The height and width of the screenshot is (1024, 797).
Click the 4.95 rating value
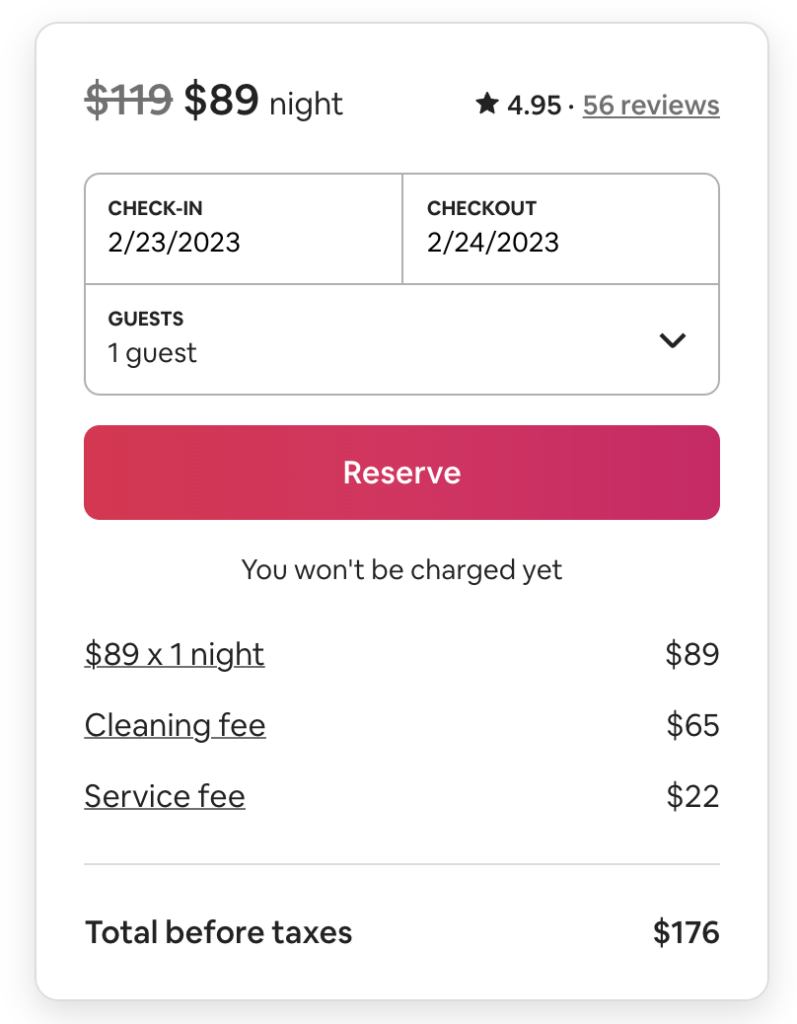534,105
